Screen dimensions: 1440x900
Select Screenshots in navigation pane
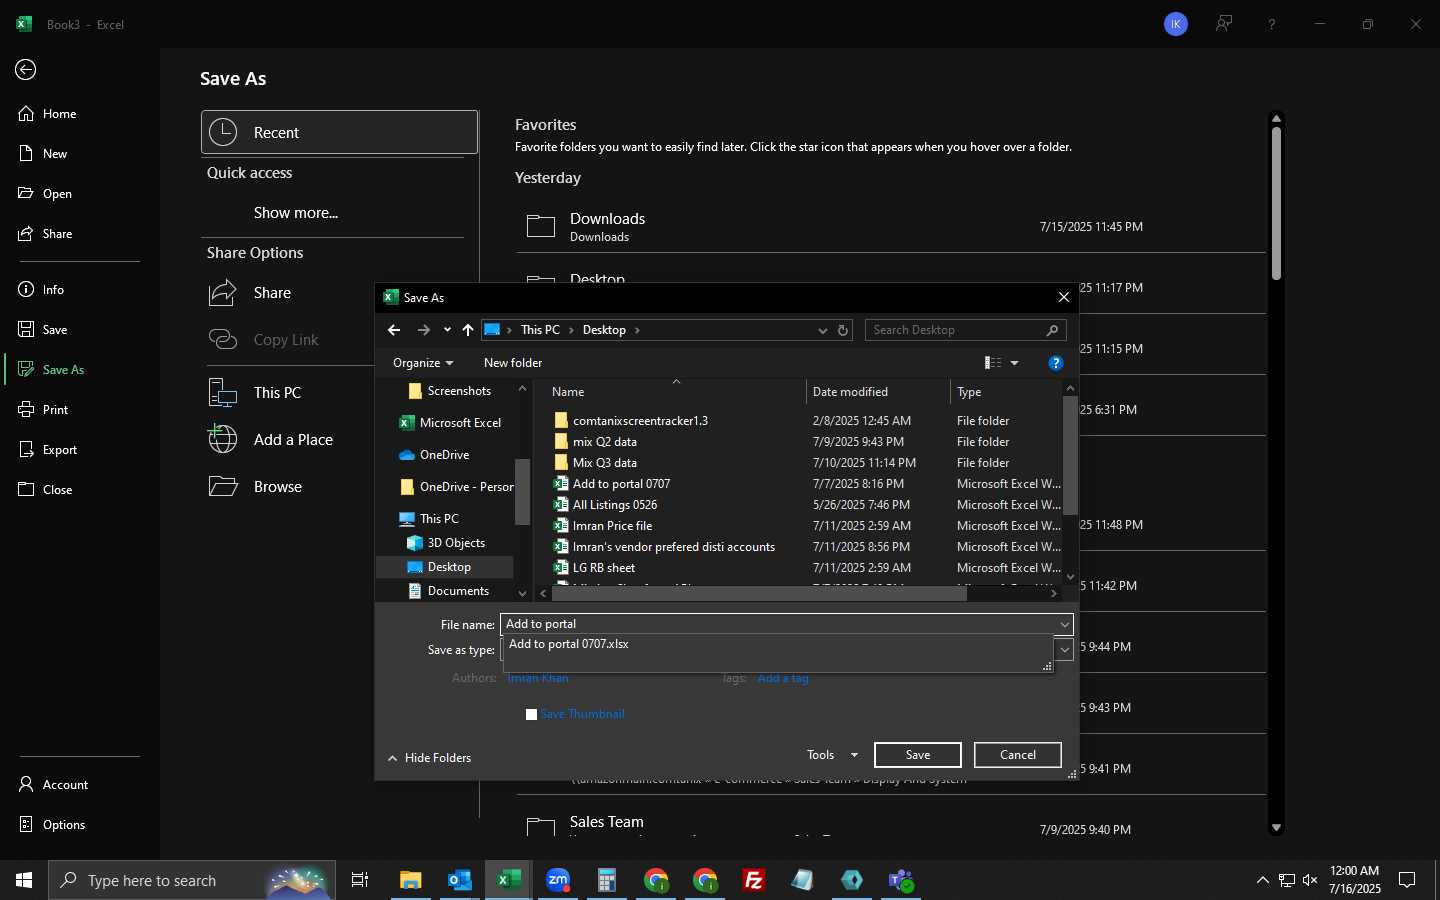pos(450,391)
